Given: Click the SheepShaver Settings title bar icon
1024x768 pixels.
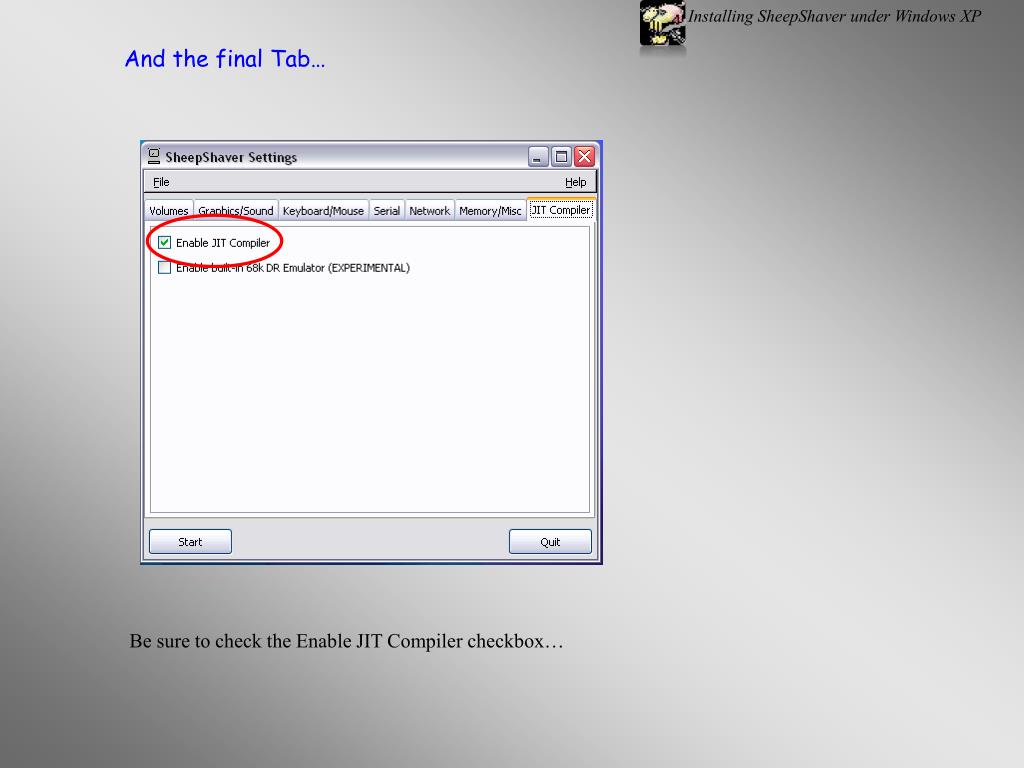Looking at the screenshot, I should point(153,156).
